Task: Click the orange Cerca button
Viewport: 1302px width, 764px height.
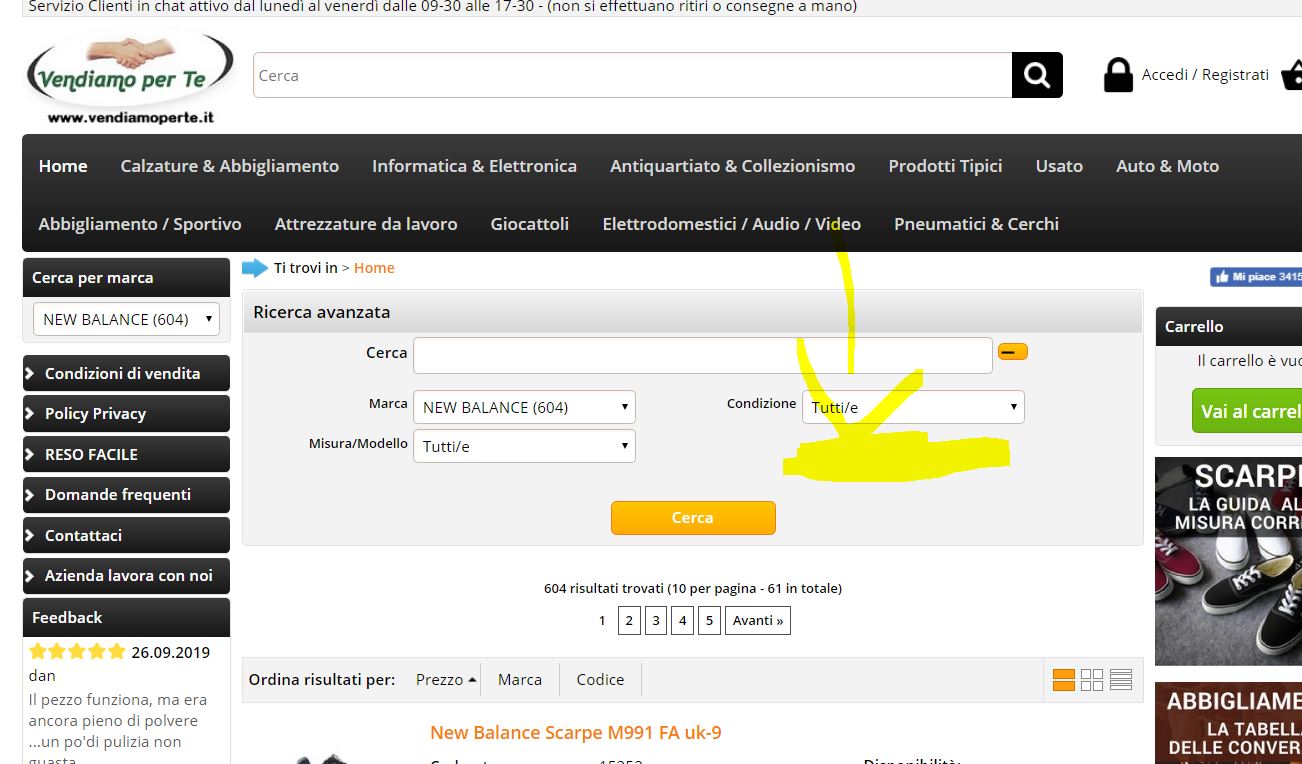Action: coord(693,518)
